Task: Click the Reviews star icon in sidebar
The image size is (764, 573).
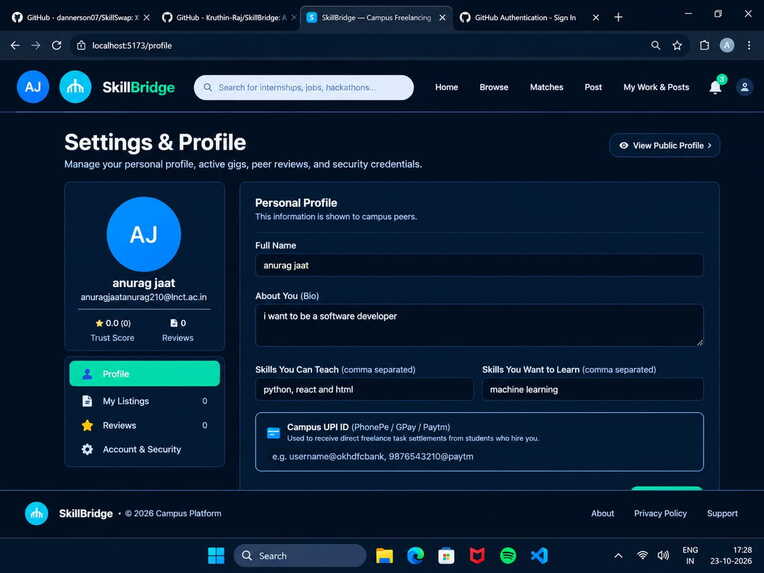Action: tap(87, 425)
